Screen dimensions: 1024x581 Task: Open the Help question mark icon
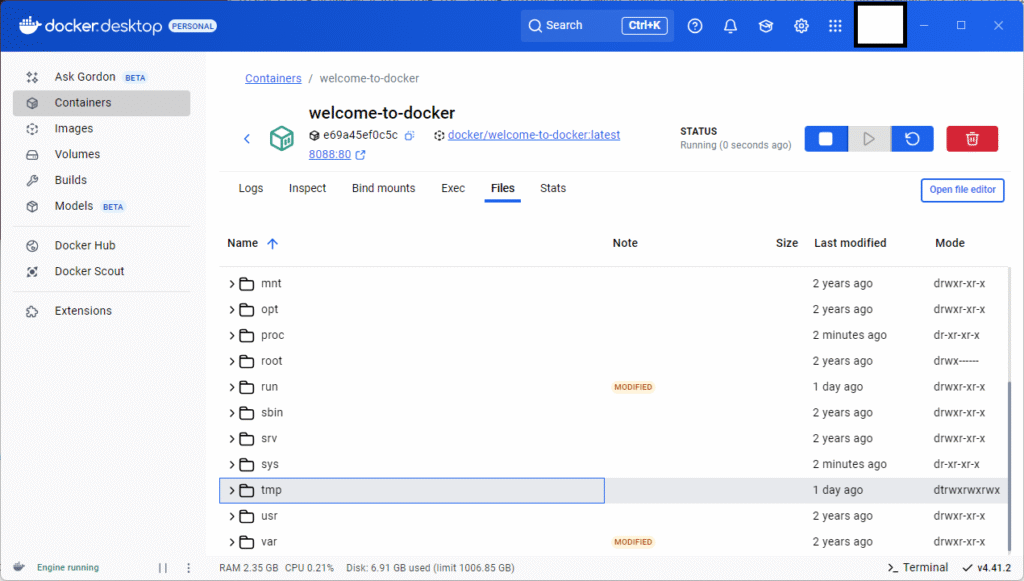click(x=695, y=26)
